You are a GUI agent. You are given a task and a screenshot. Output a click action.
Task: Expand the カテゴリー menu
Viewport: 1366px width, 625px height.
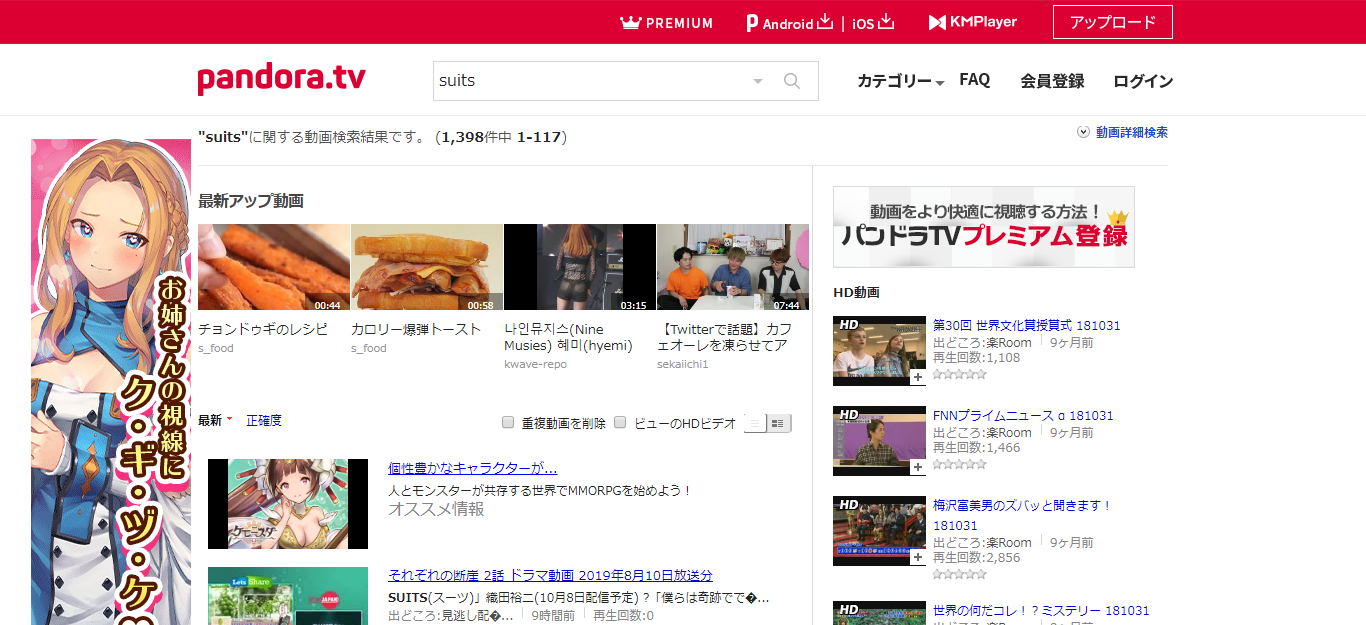900,81
